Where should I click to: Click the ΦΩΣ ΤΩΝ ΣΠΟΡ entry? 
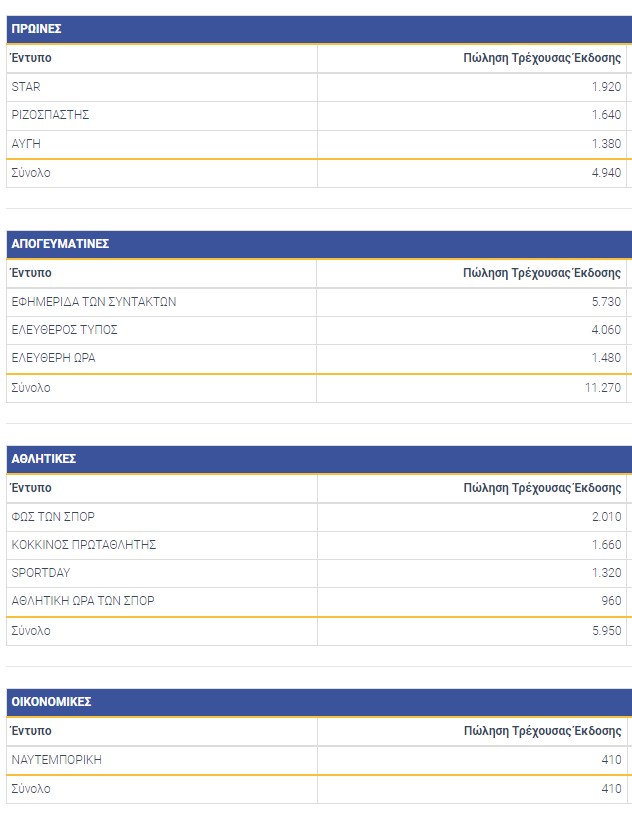point(53,517)
